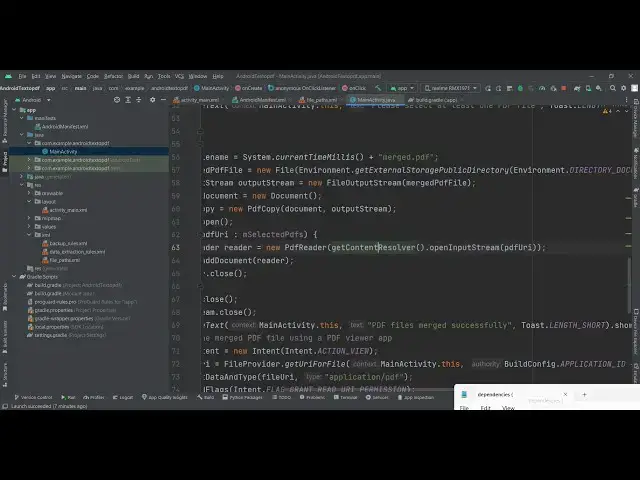Open the Version Control tool window
The image size is (640, 480).
pos(33,397)
